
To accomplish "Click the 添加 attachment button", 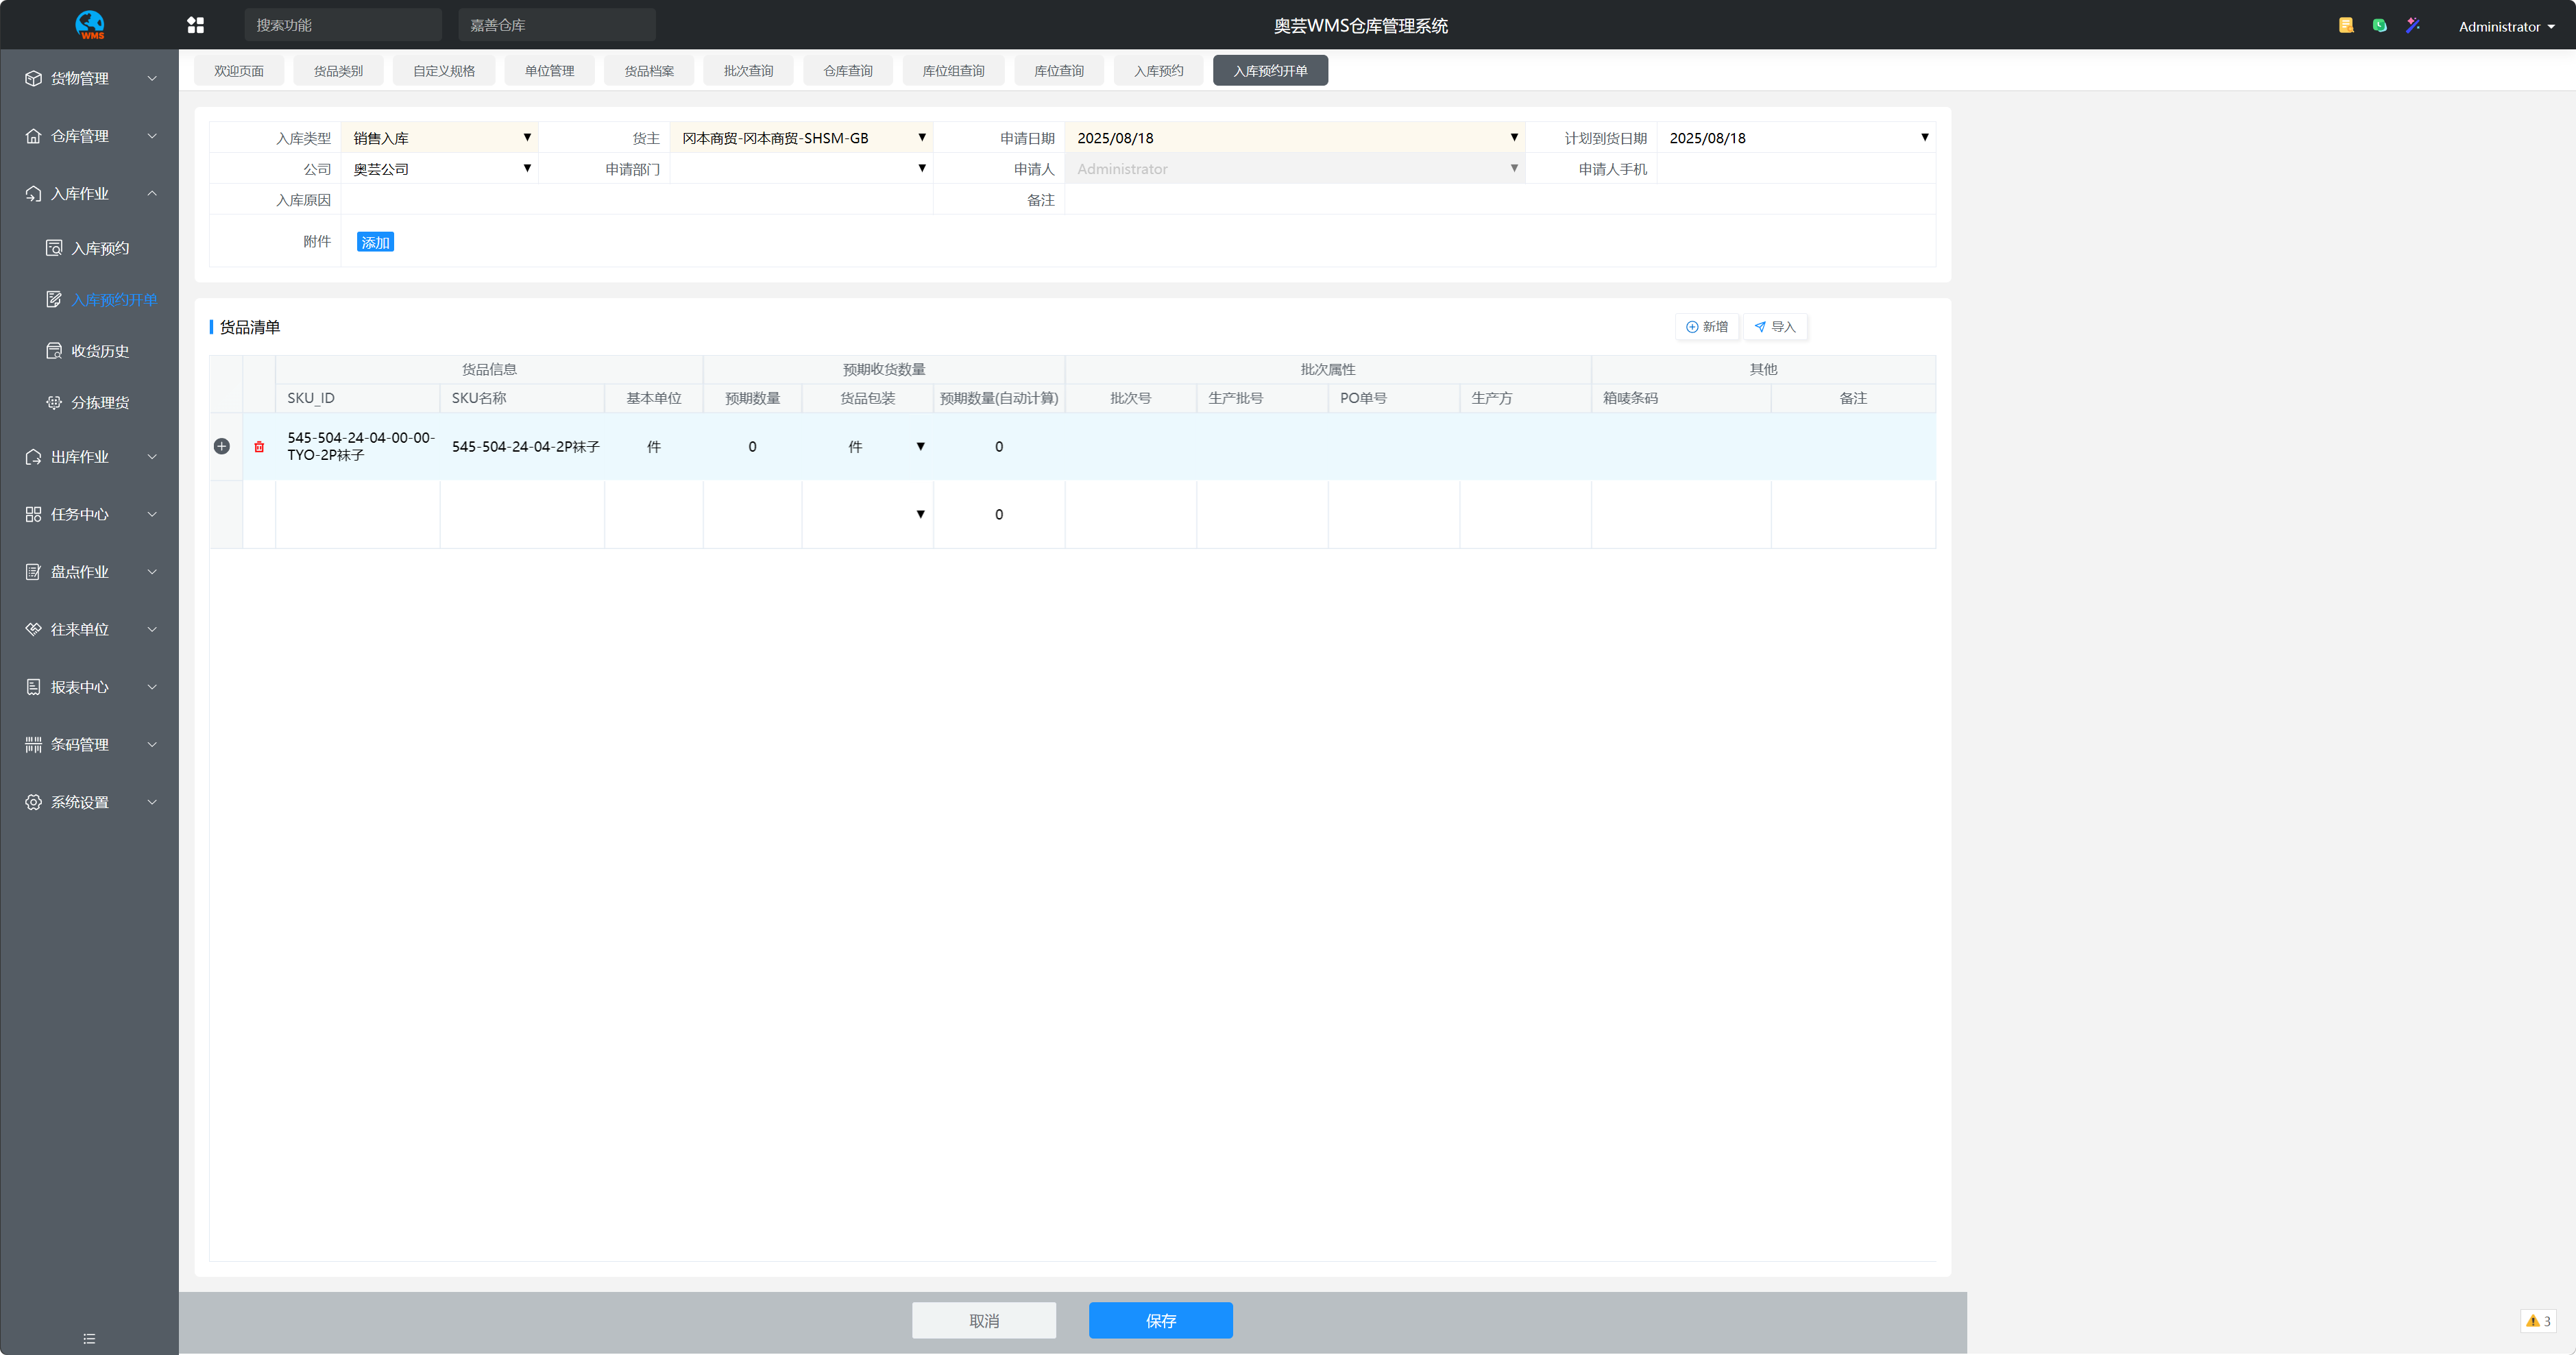I will tap(375, 242).
